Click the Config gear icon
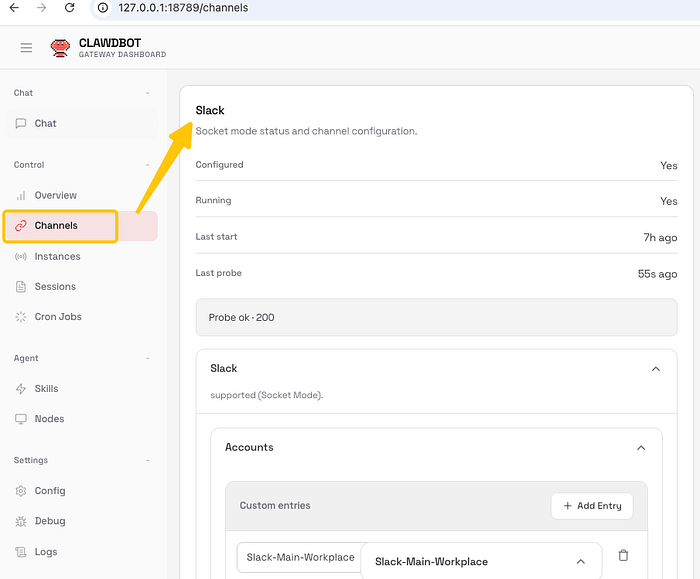700x579 pixels. click(21, 491)
